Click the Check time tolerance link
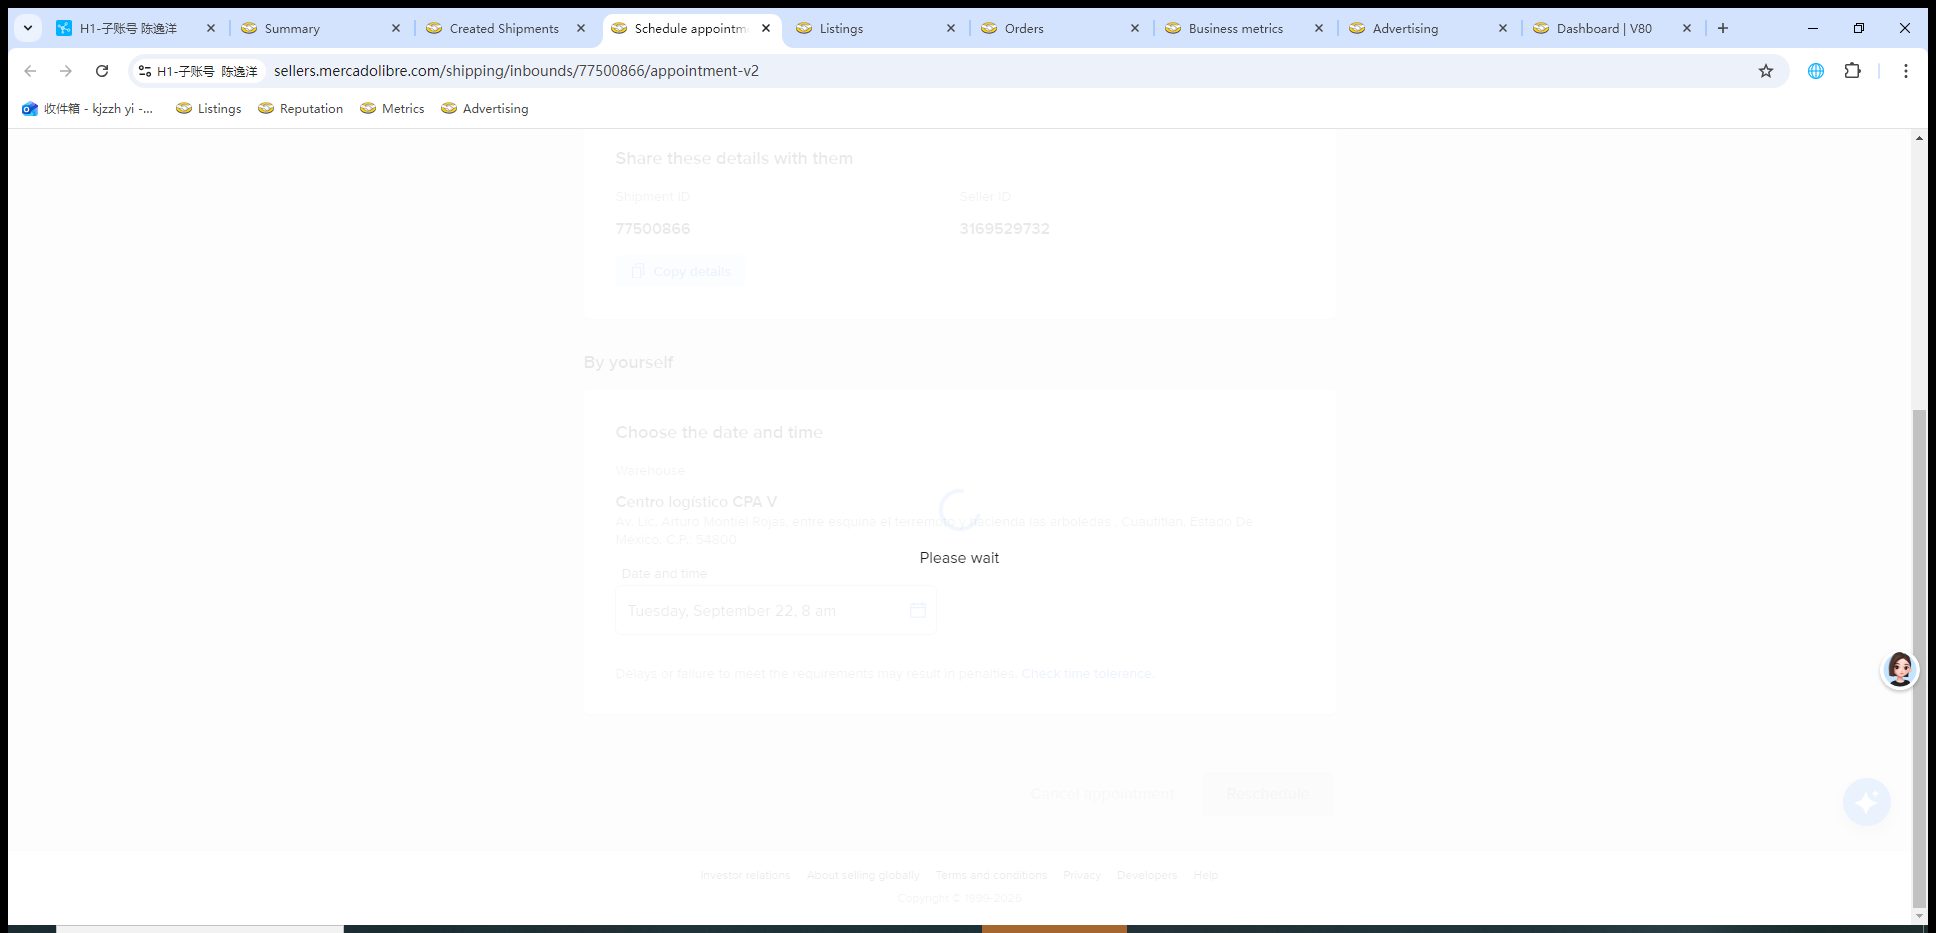Viewport: 1936px width, 933px height. coord(1087,674)
